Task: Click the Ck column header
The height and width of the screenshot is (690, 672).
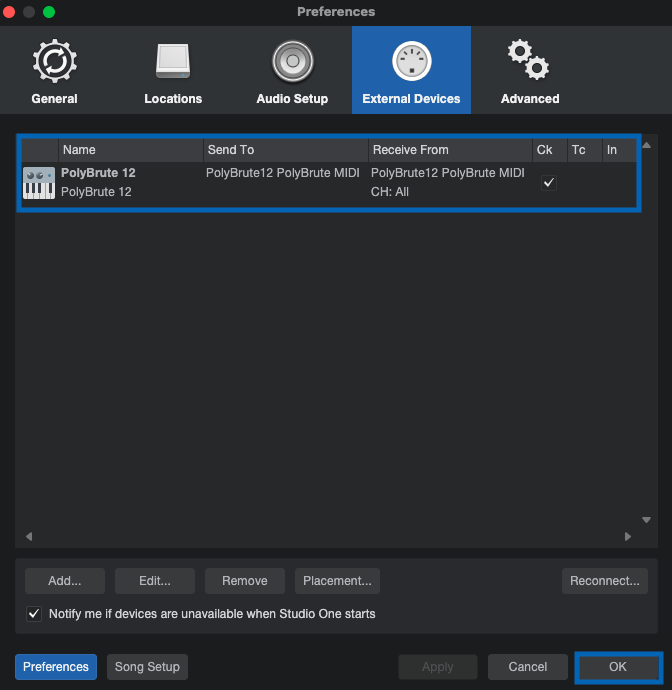Action: (550, 150)
